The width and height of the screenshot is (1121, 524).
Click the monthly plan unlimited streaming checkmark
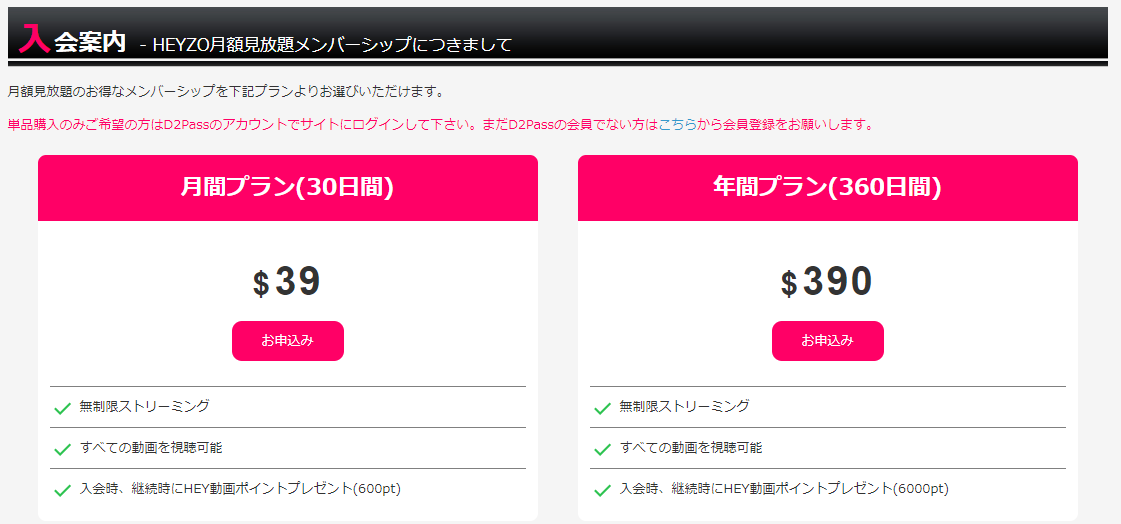click(62, 408)
